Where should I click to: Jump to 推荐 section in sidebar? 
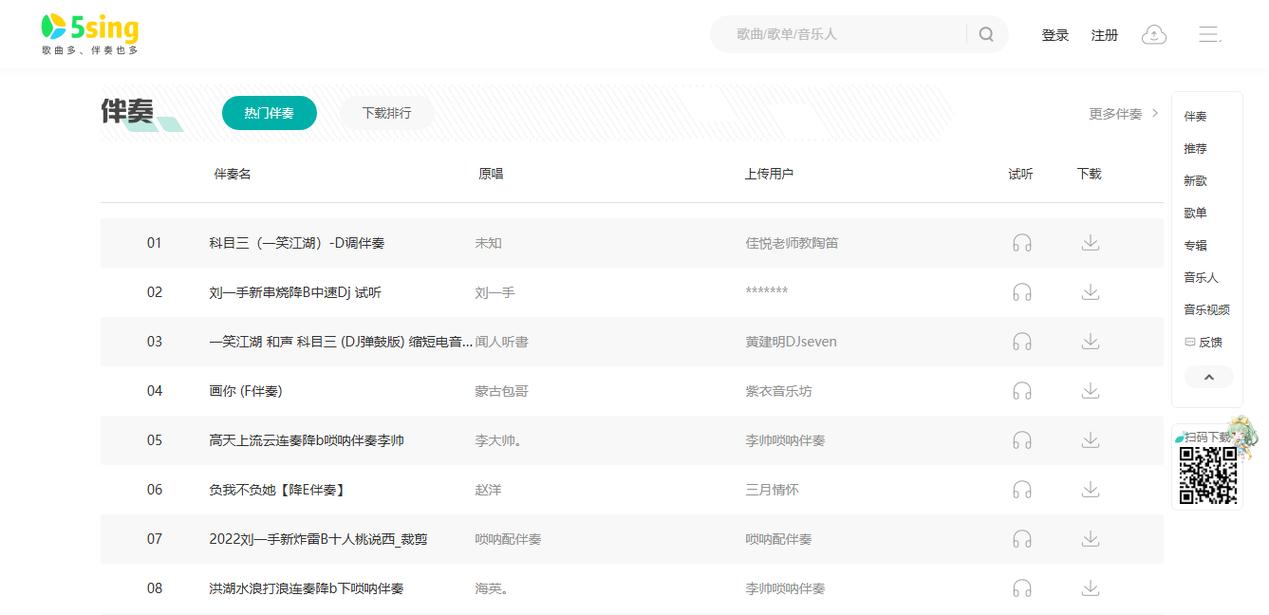click(1195, 148)
